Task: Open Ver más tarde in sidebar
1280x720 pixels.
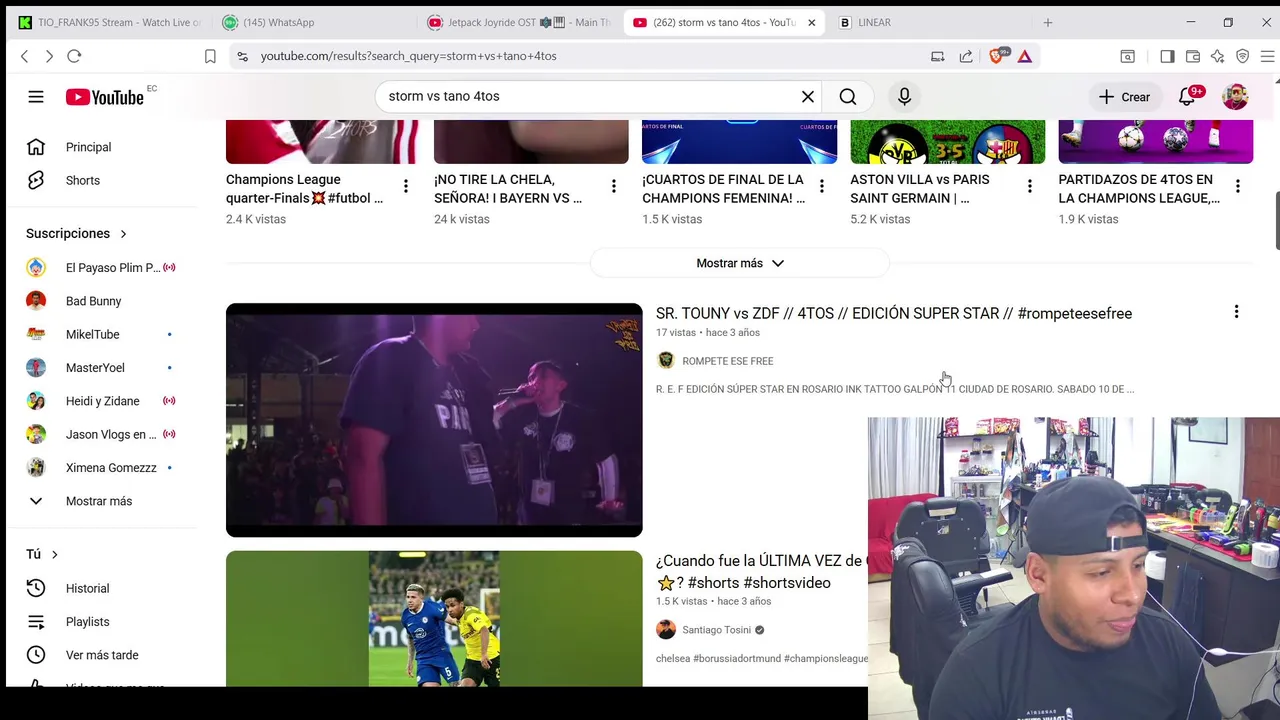Action: coord(101,655)
